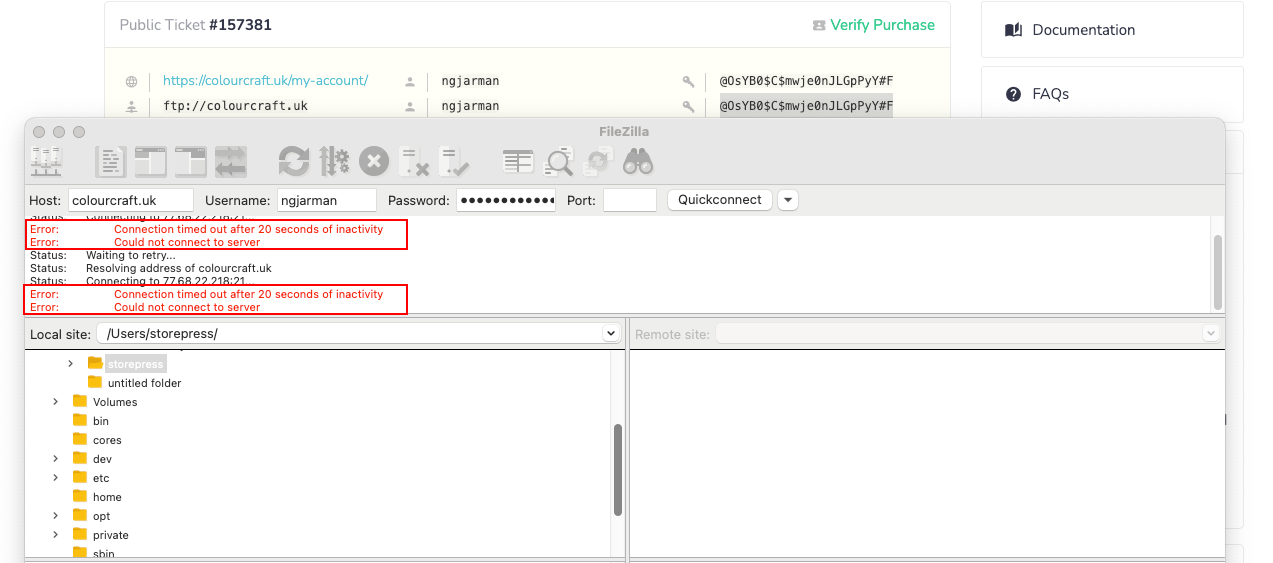Click the Host input field
1273x563 pixels.
(x=131, y=200)
